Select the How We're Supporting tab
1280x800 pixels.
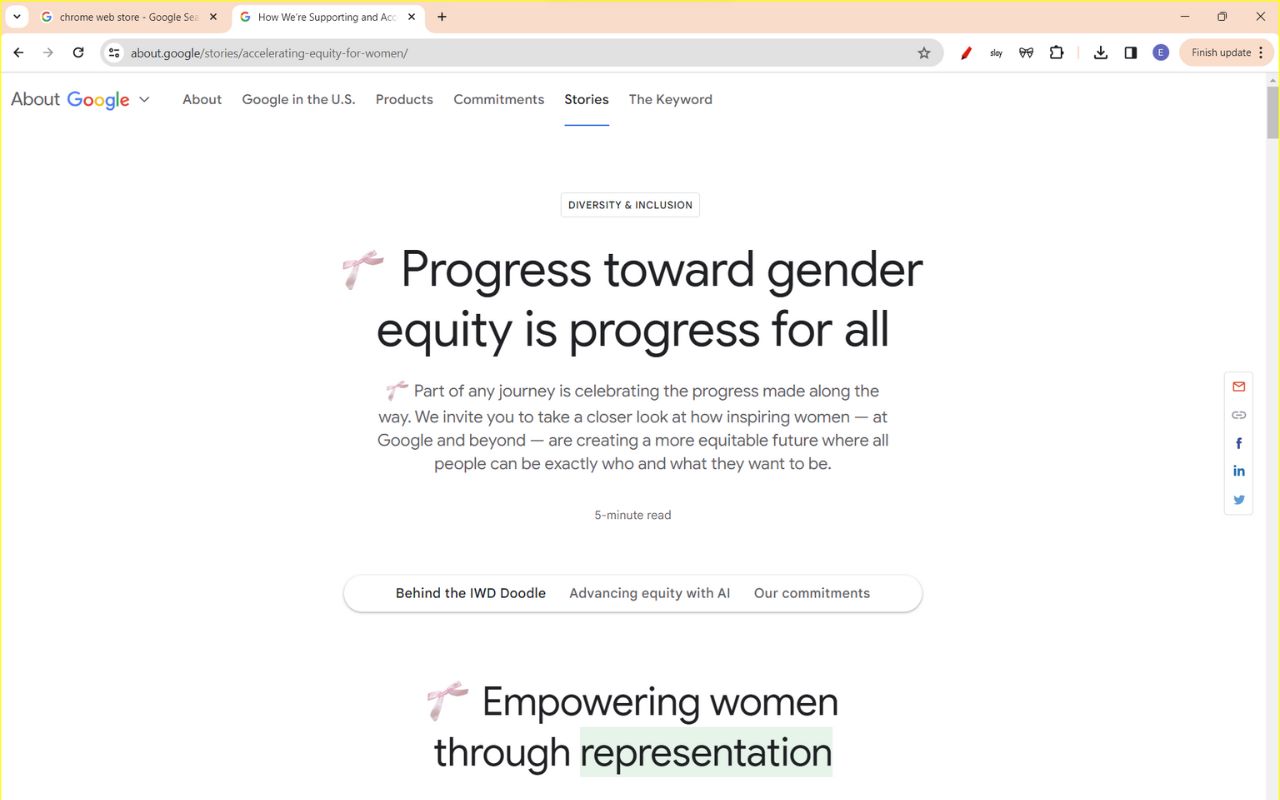[328, 17]
